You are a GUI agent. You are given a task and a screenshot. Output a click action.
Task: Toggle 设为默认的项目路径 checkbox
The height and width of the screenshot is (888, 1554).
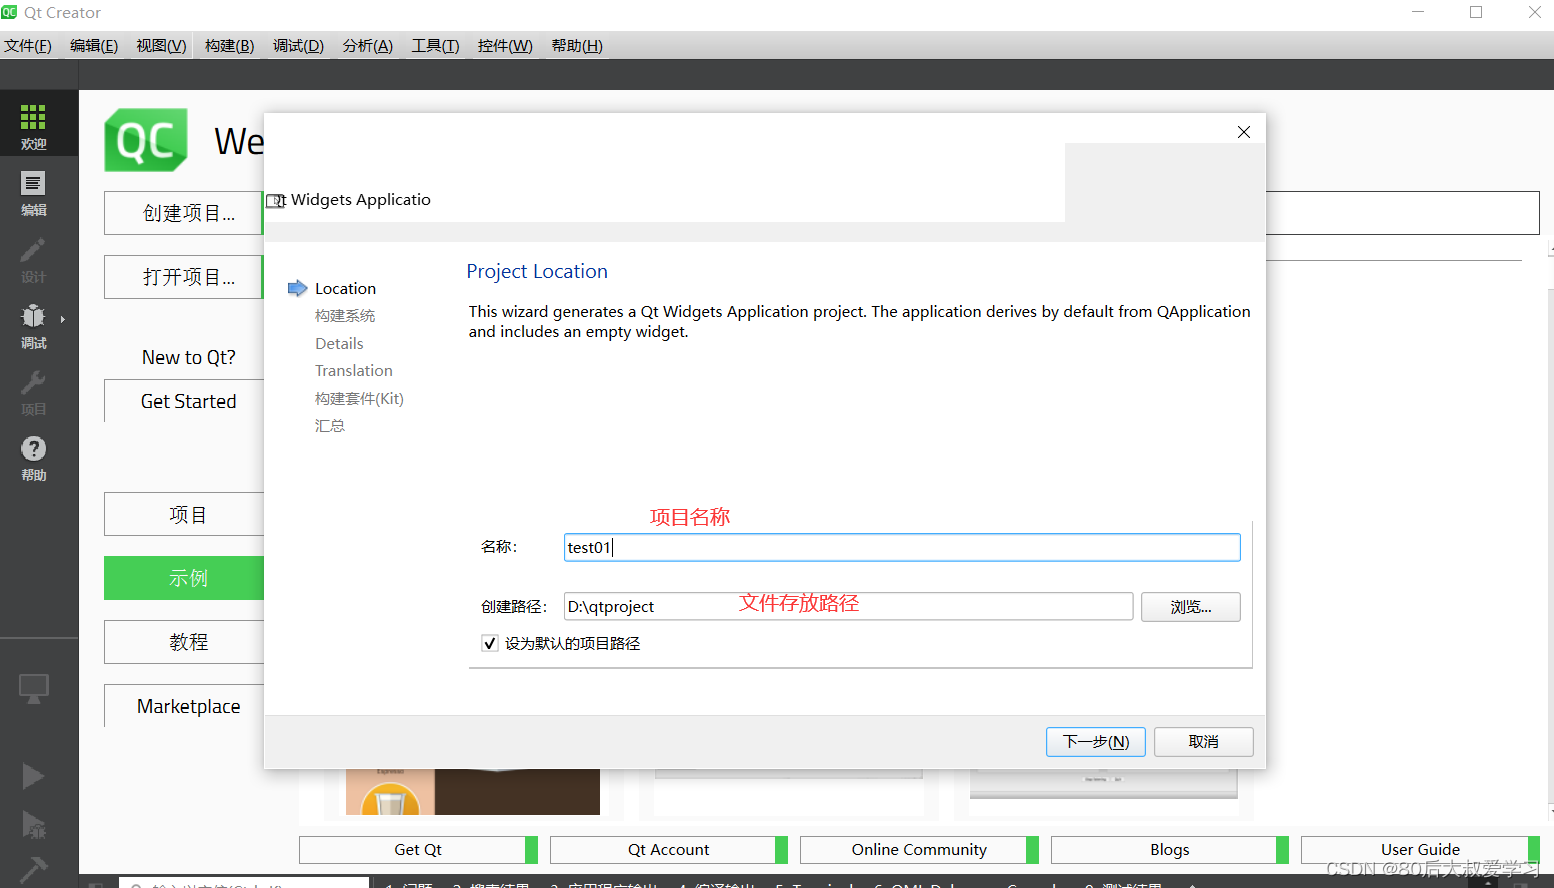point(490,643)
